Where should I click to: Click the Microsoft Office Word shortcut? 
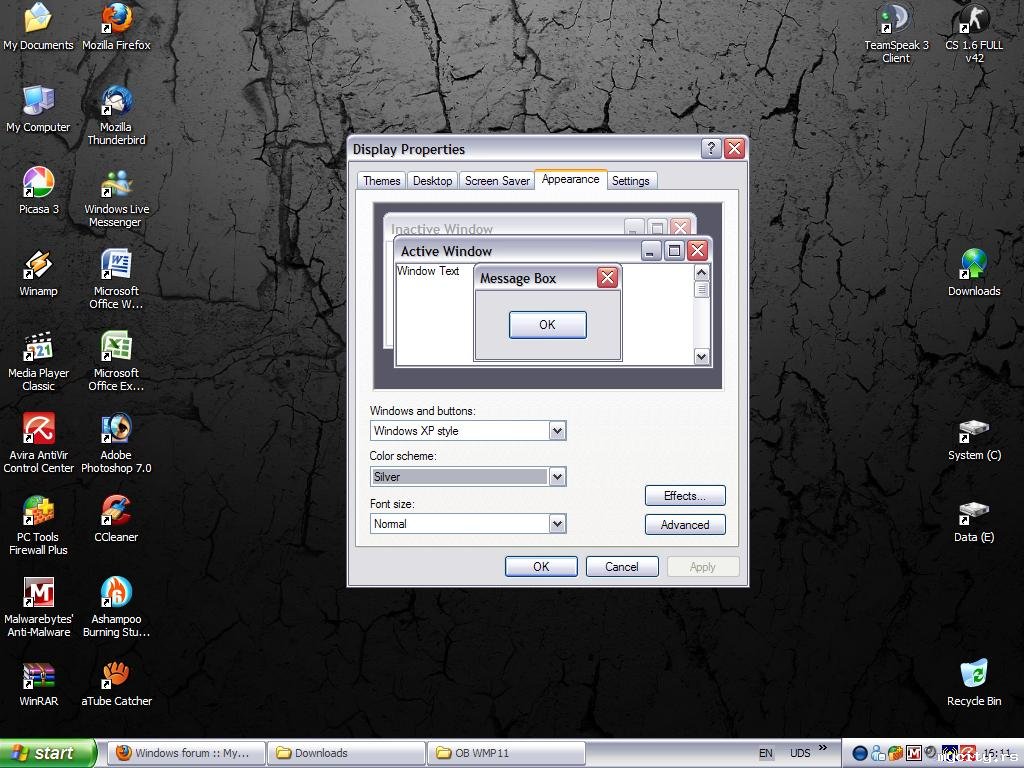point(116,280)
